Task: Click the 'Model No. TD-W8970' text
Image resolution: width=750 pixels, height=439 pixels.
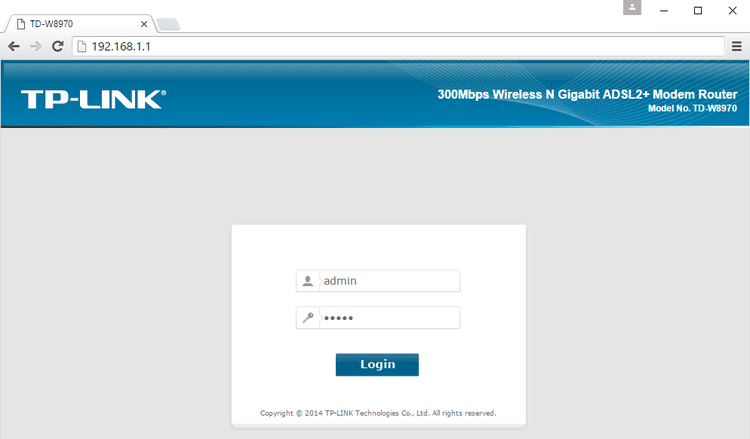Action: coord(692,109)
